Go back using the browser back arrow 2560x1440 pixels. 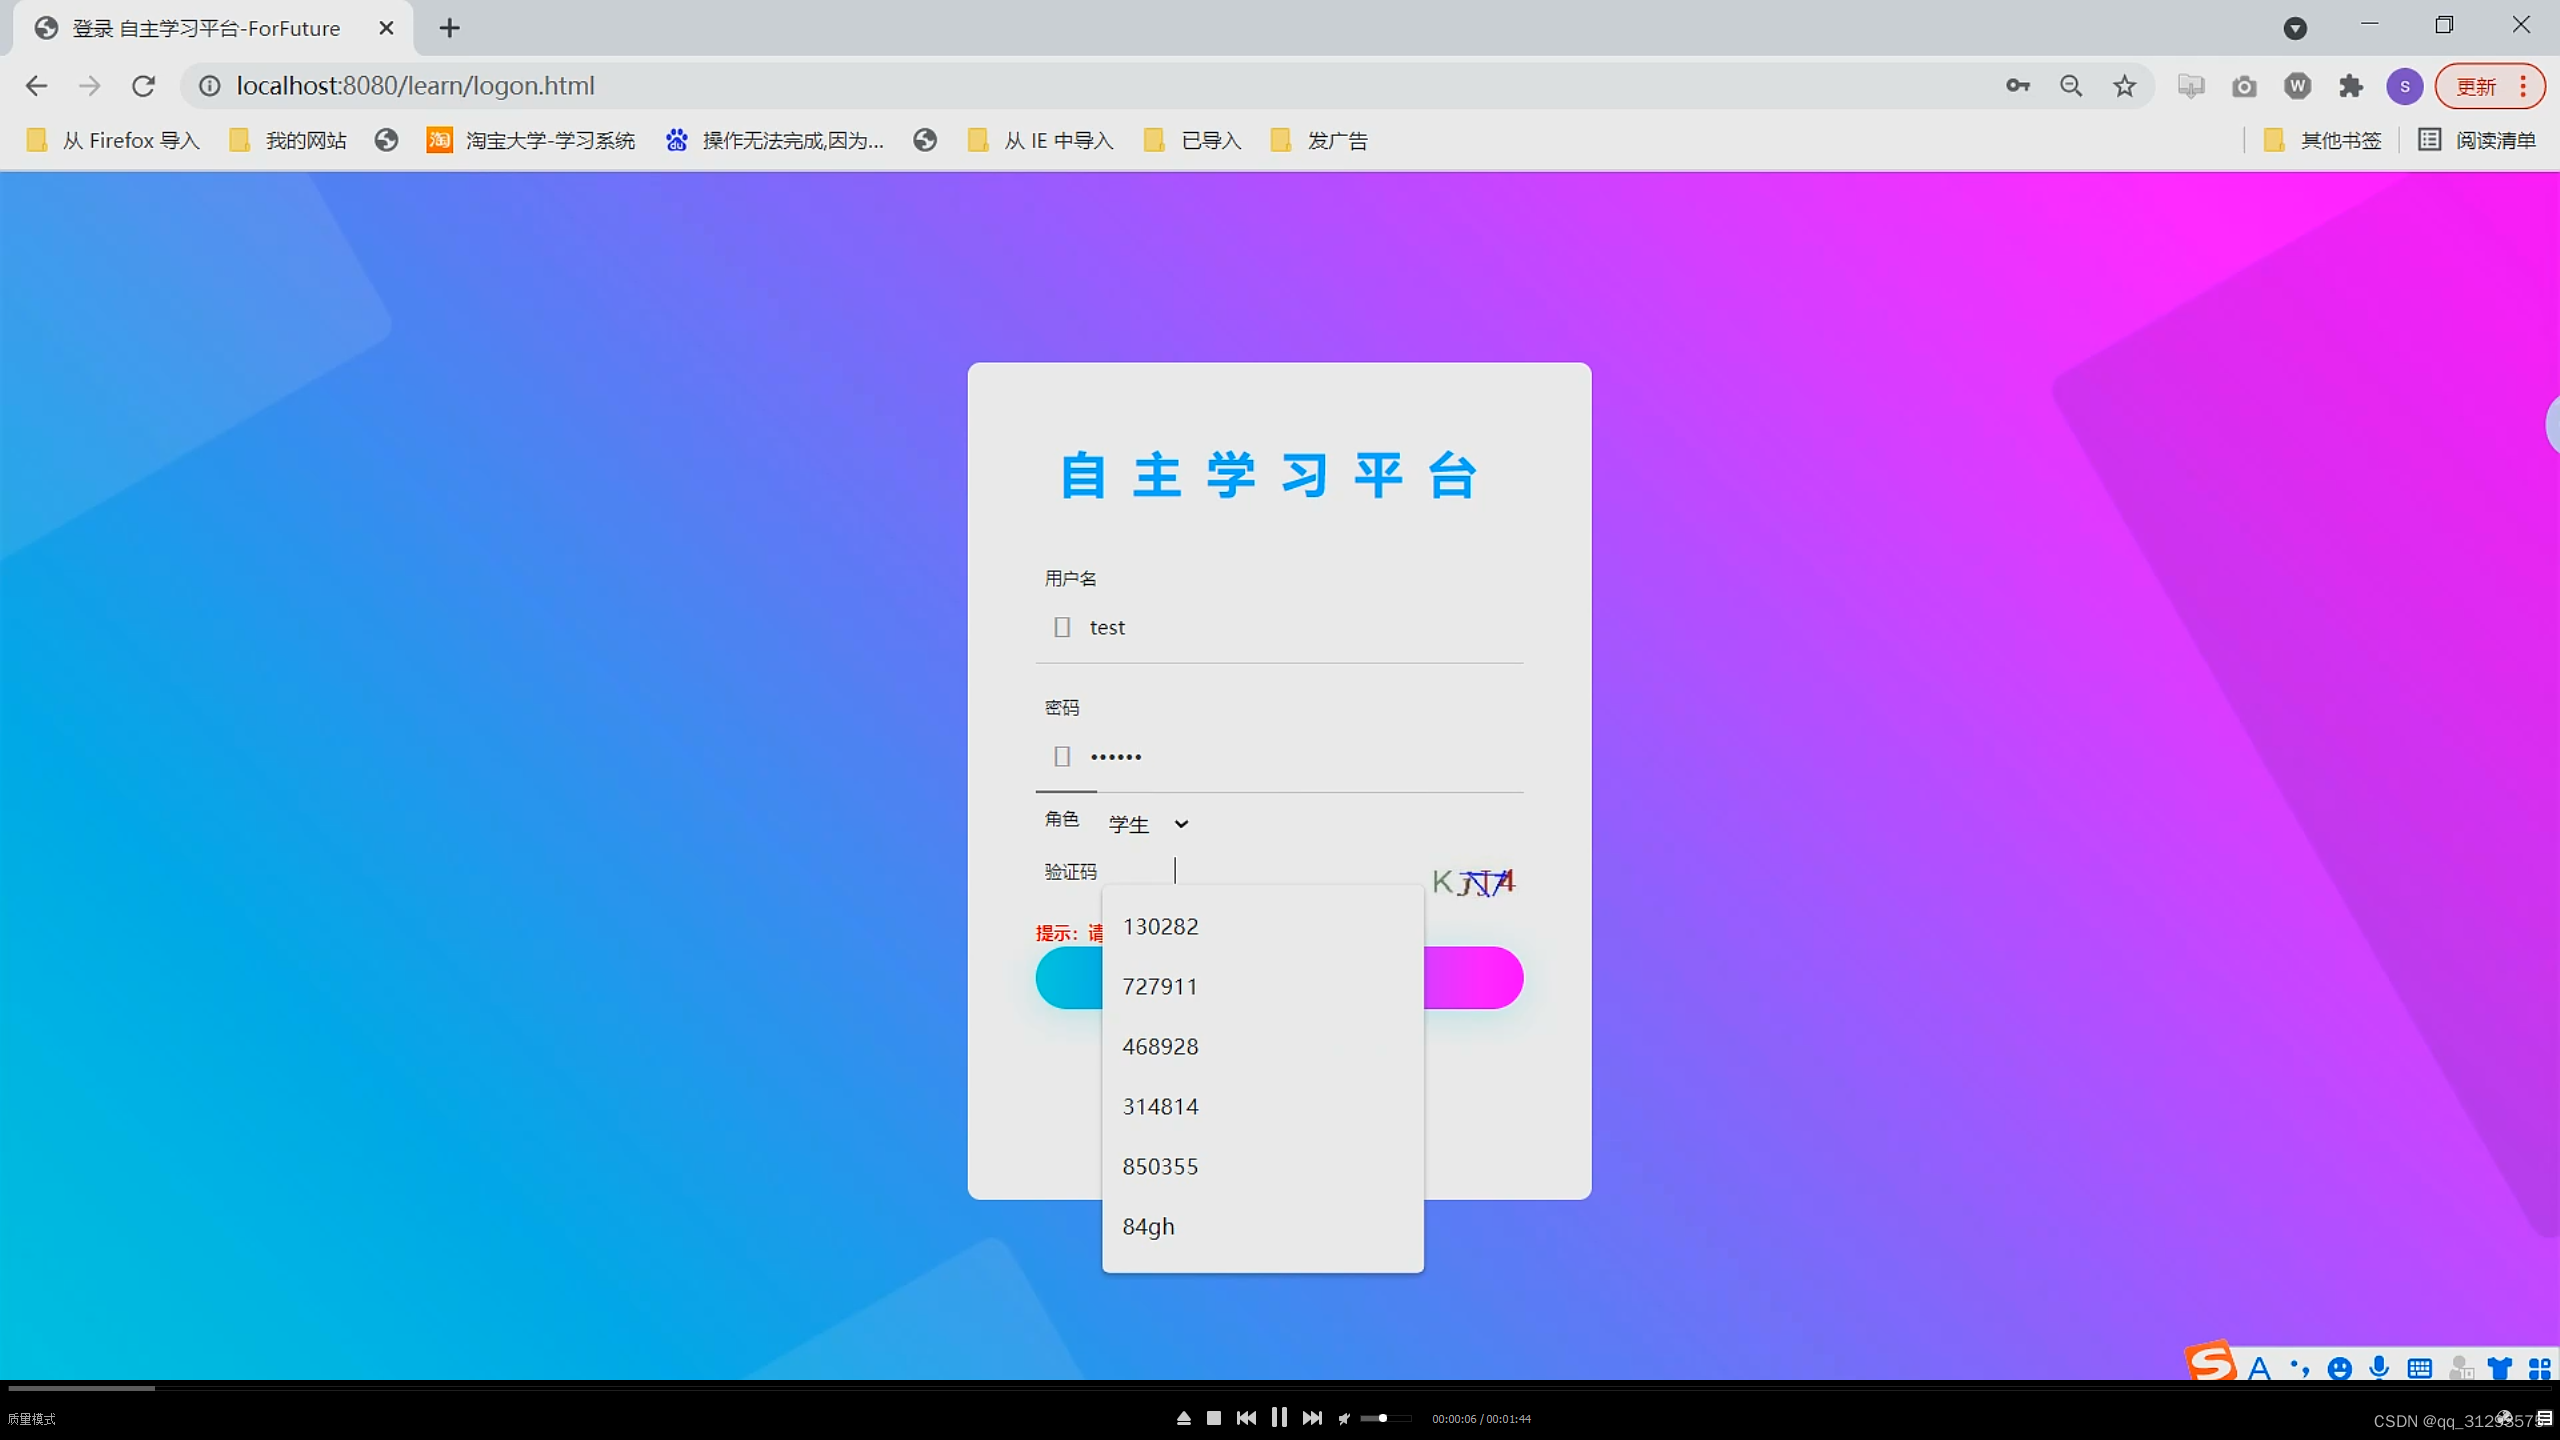(x=36, y=86)
